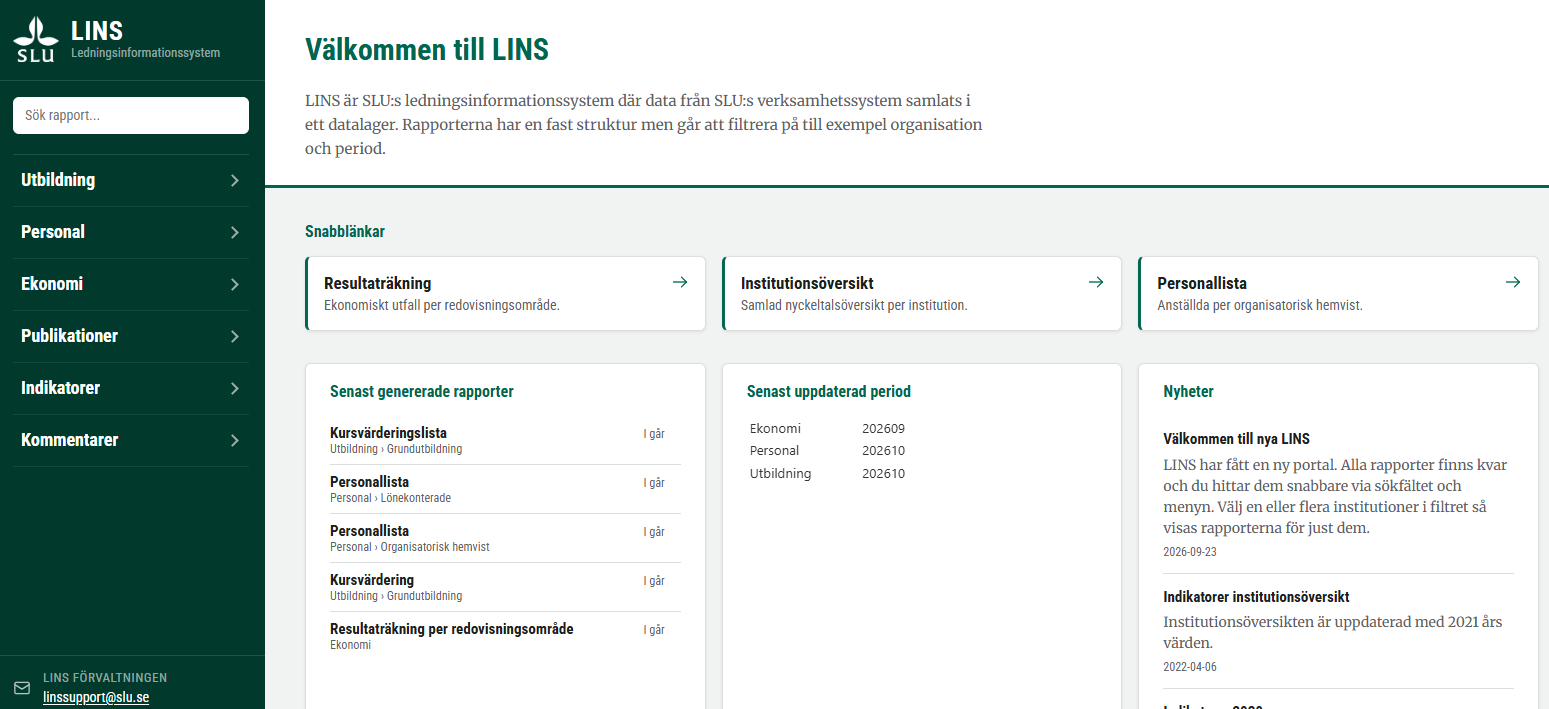Screen dimensions: 1549x709
Task: Open the Indikatorer sidebar menu item
Action: tap(131, 388)
